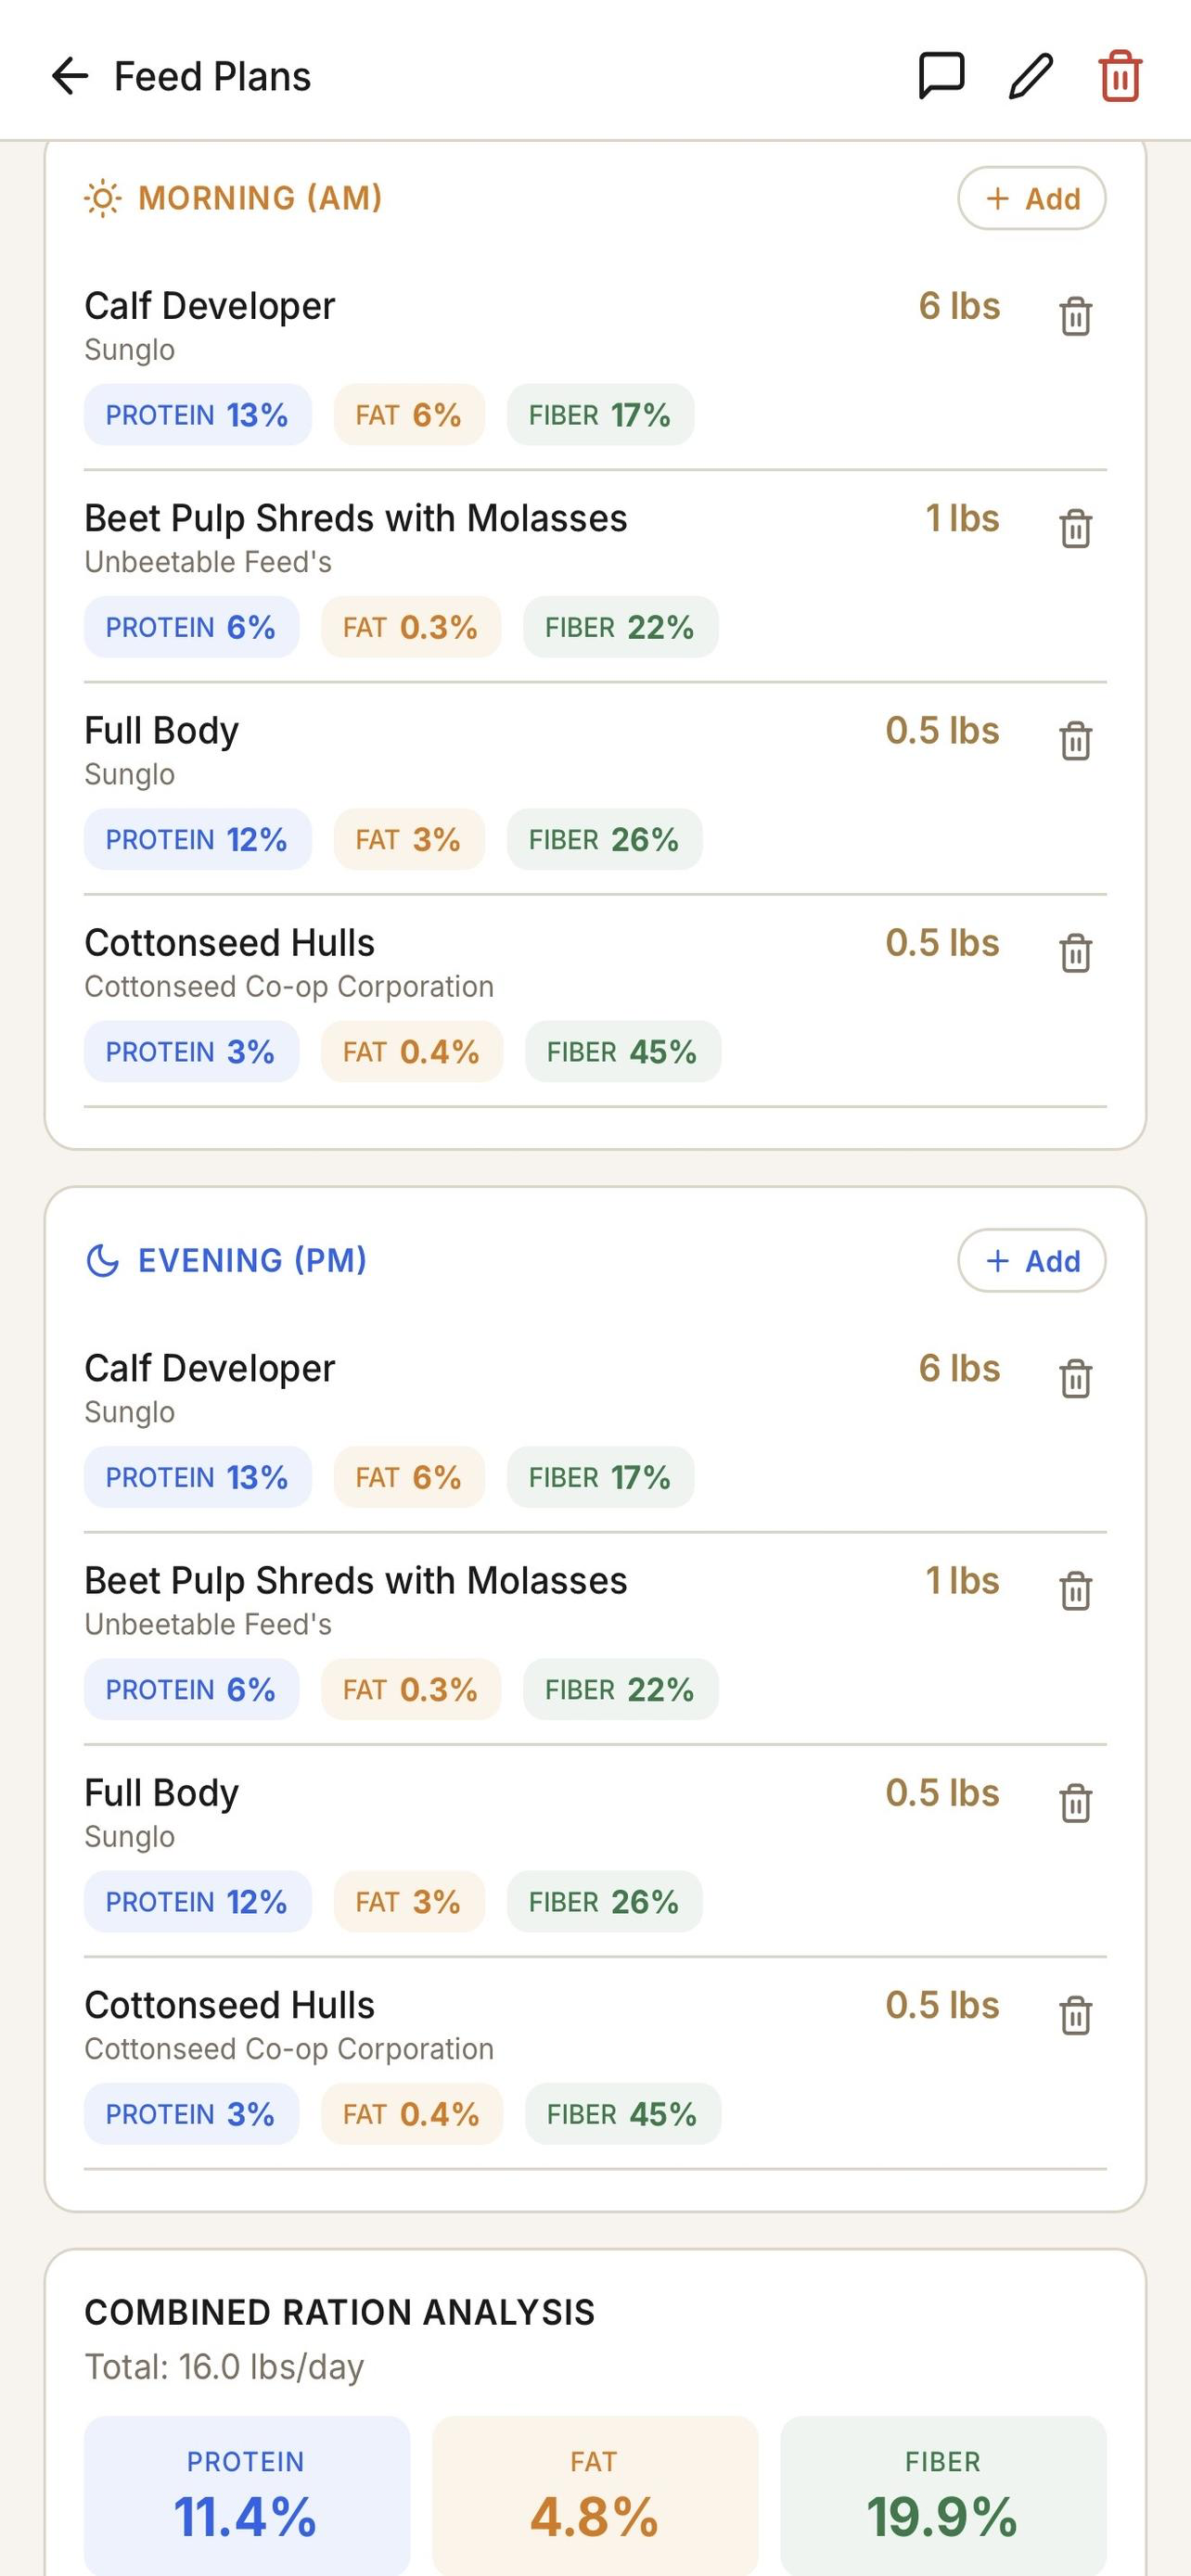Delete morning Cottonseed Hulls entry

(1075, 953)
